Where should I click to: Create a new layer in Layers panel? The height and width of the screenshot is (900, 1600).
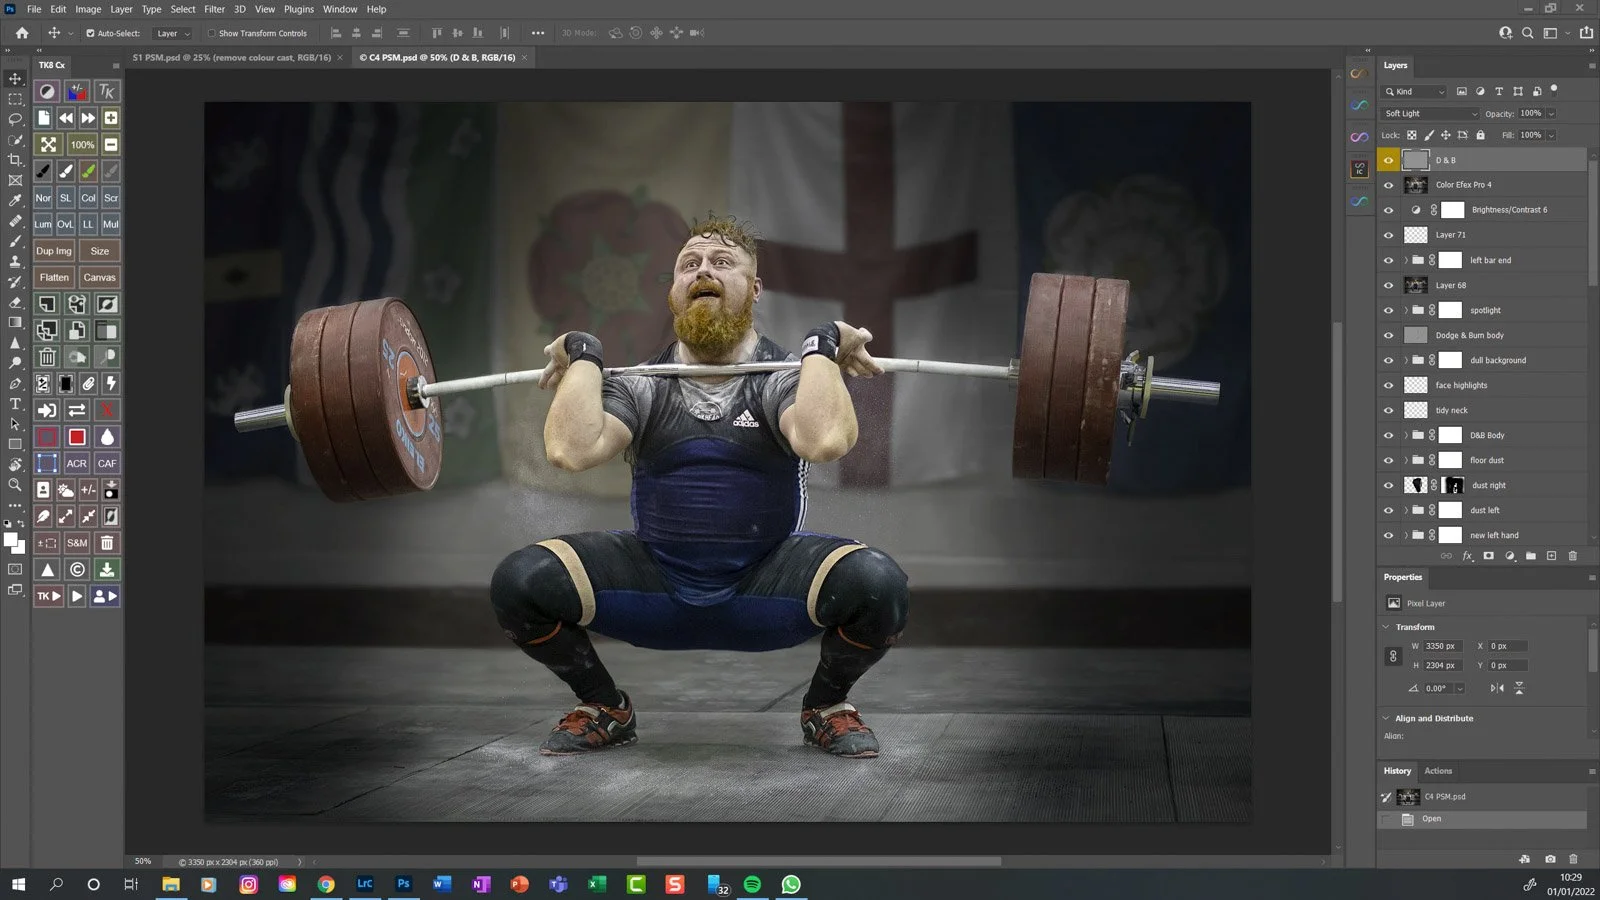point(1551,556)
